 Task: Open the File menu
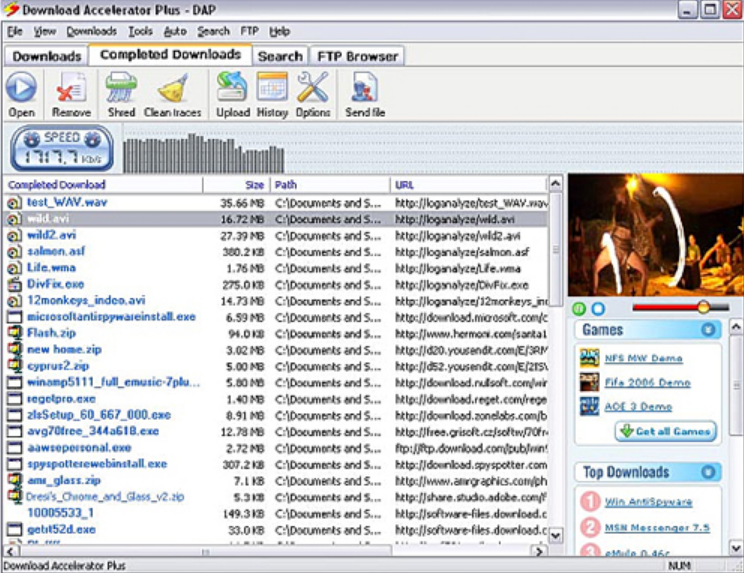(15, 31)
